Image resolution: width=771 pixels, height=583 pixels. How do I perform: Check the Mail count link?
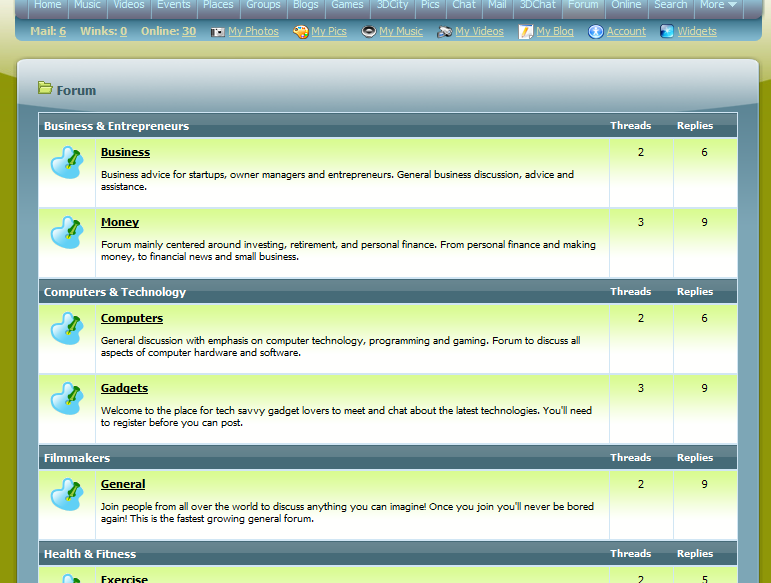click(x=62, y=31)
